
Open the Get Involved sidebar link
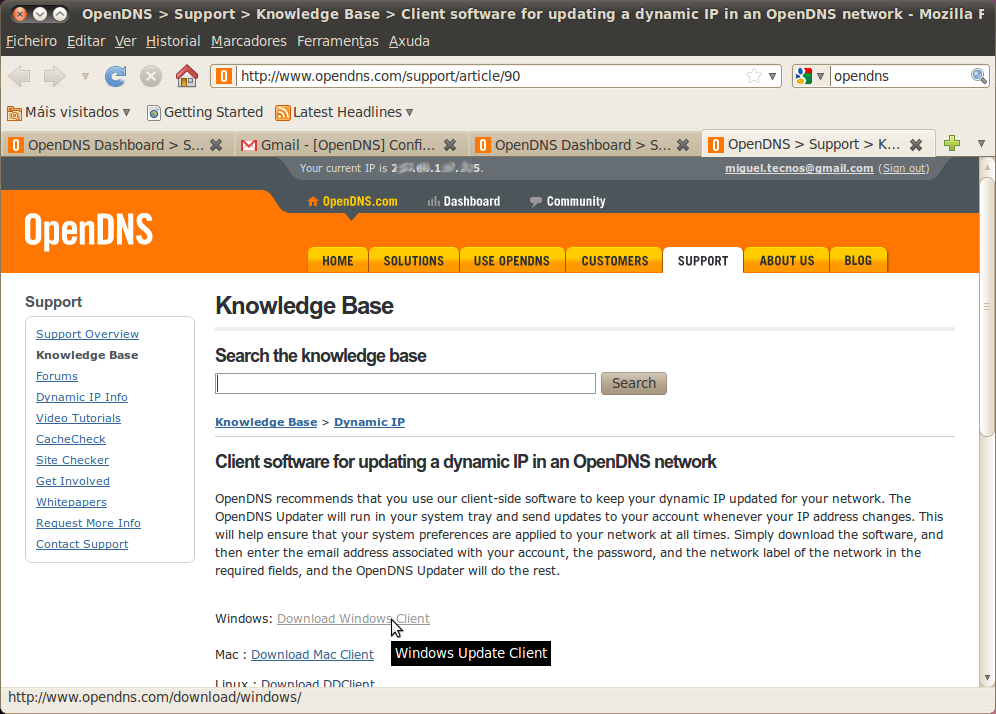tap(73, 481)
